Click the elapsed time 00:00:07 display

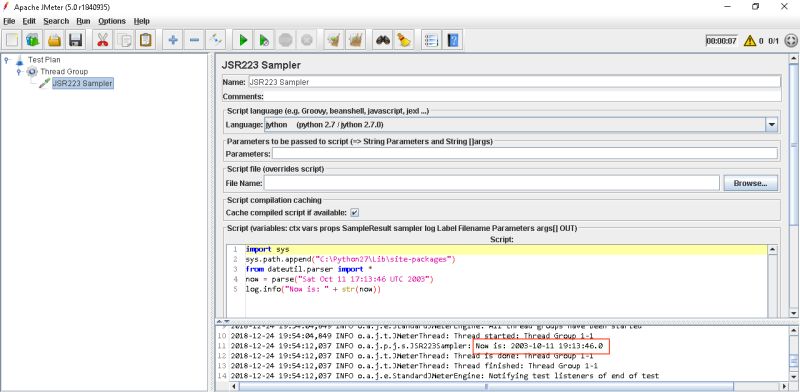721,41
